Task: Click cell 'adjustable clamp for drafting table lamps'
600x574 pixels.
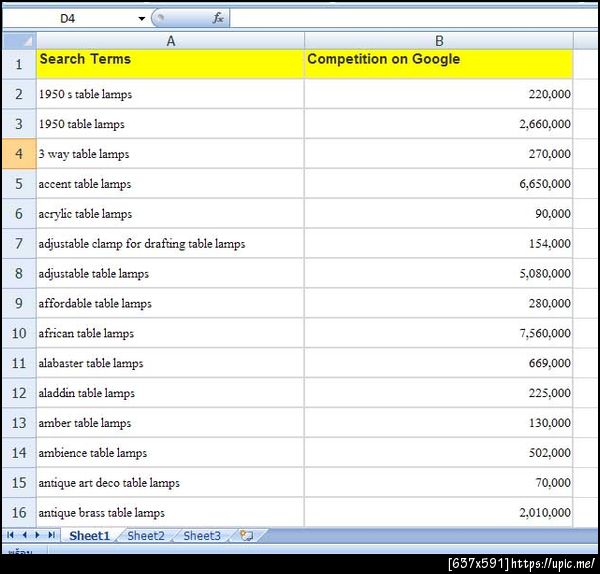Action: (170, 243)
